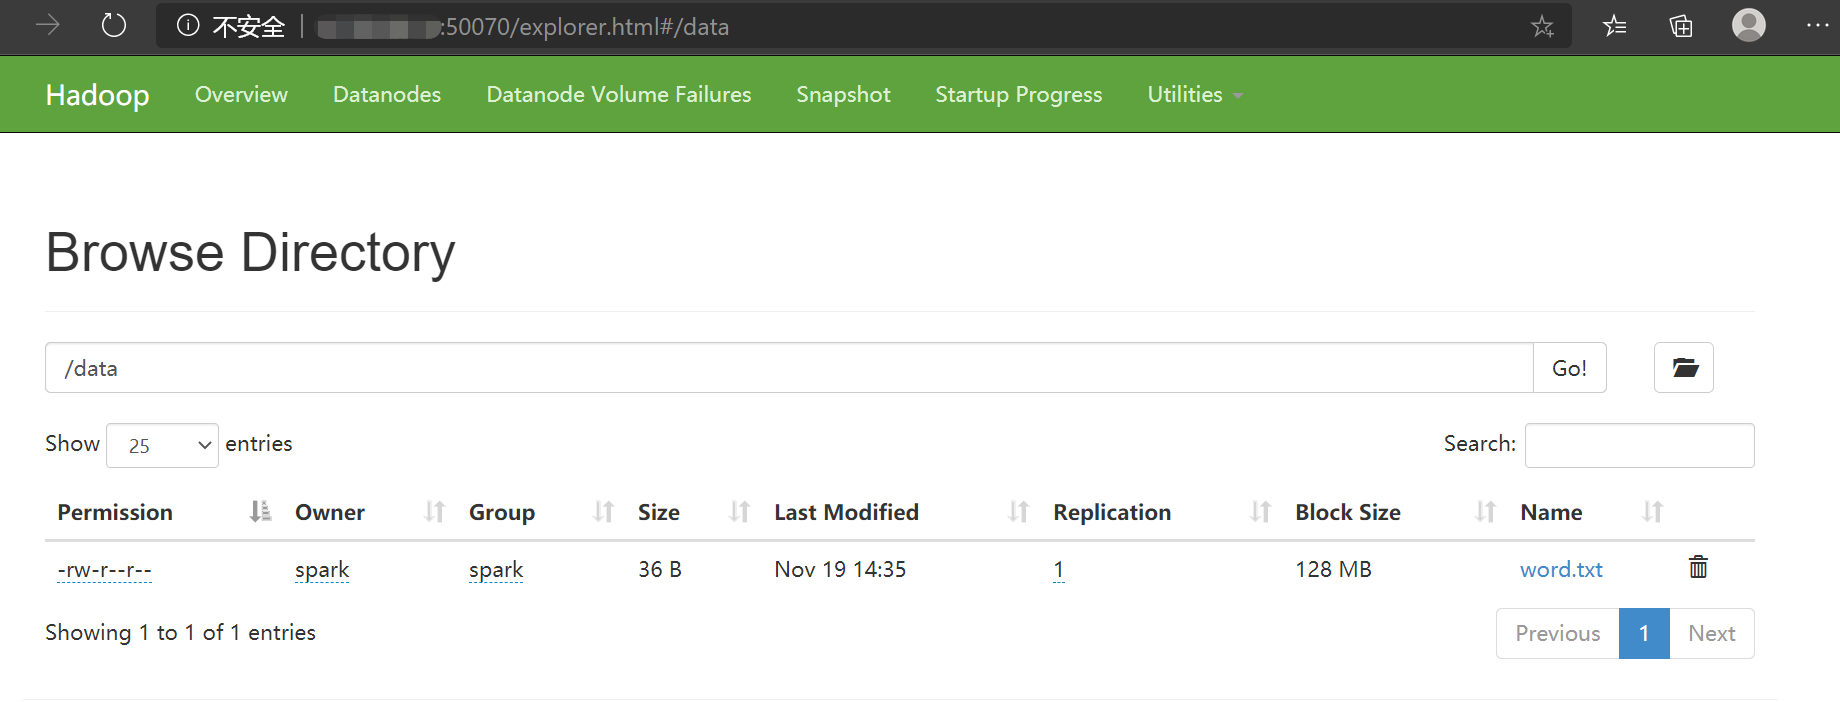Open the Show entries count dropdown

point(162,445)
